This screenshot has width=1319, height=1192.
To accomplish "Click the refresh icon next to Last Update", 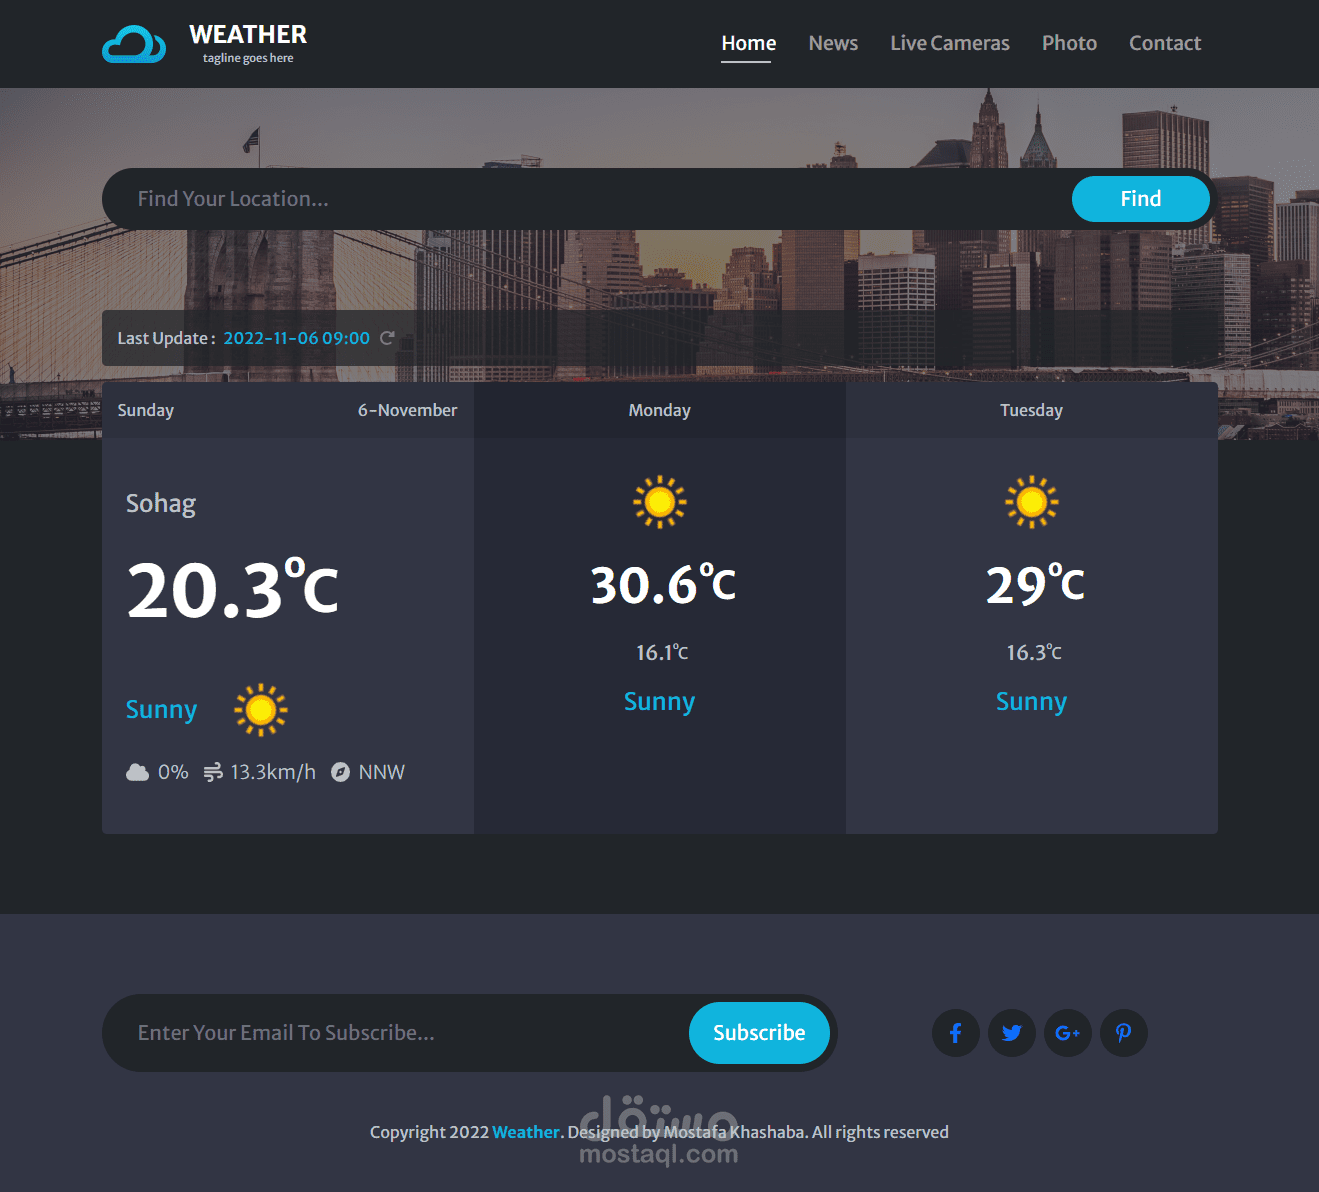I will 388,338.
